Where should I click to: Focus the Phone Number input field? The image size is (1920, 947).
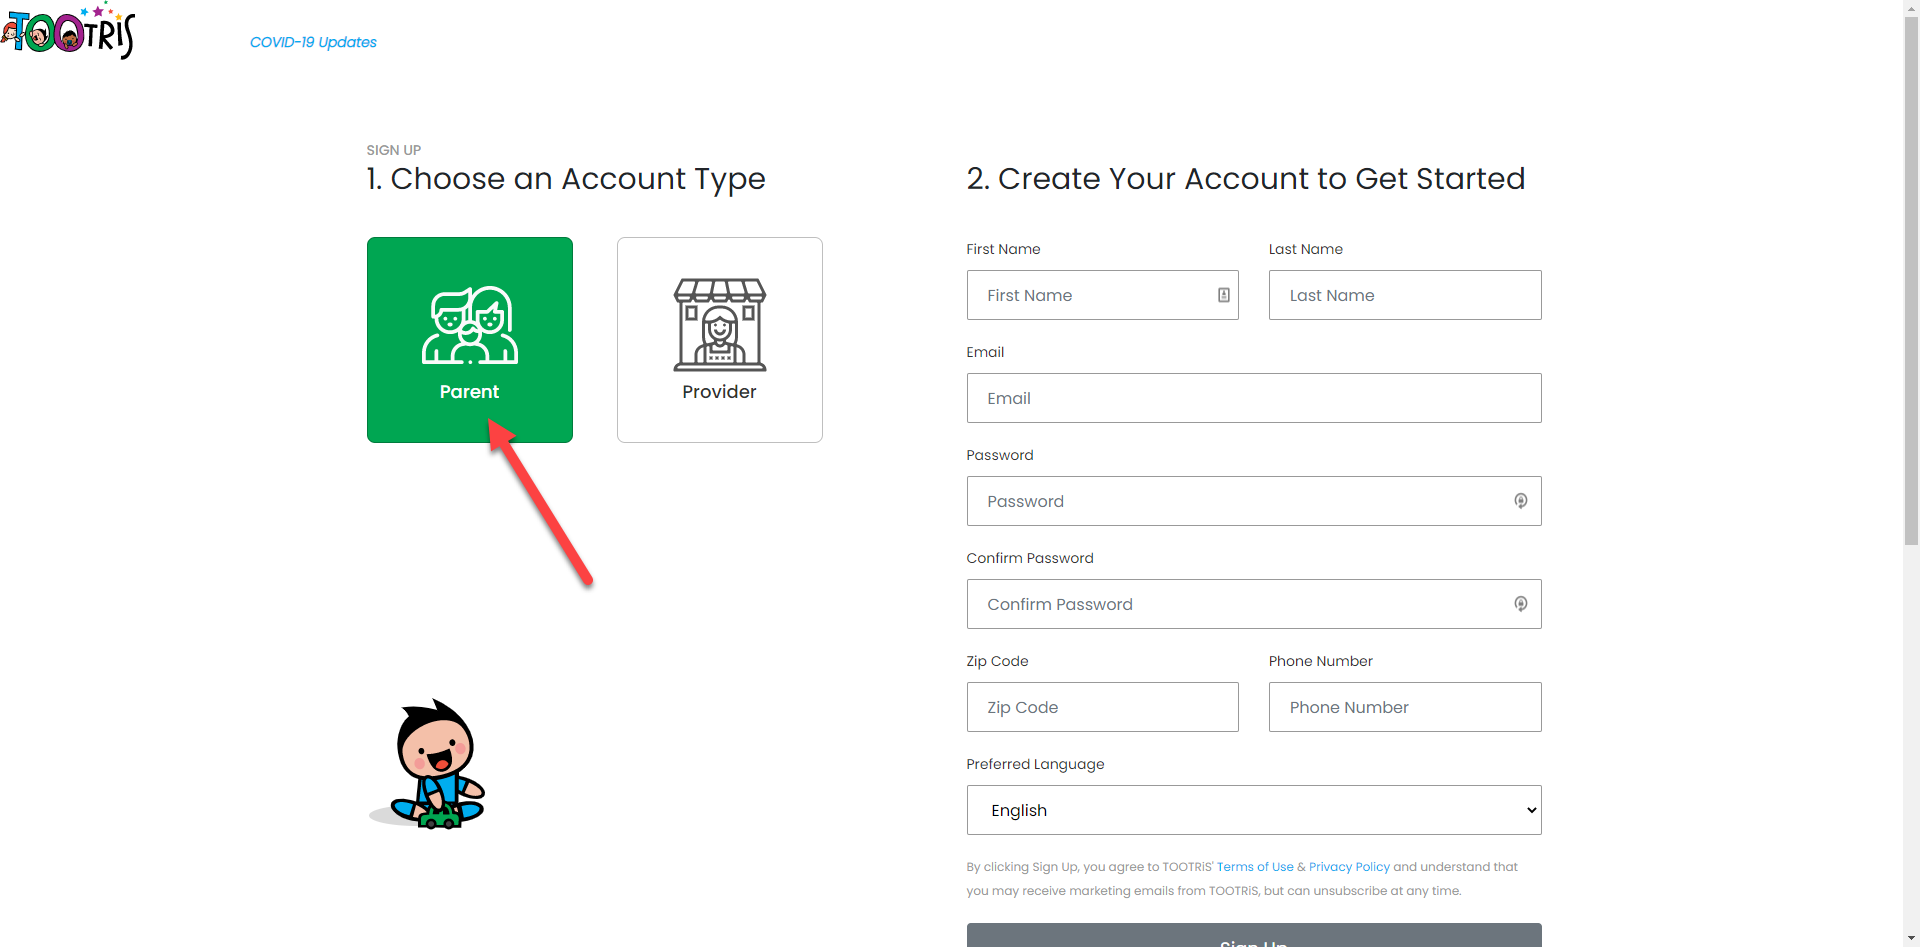click(x=1404, y=707)
